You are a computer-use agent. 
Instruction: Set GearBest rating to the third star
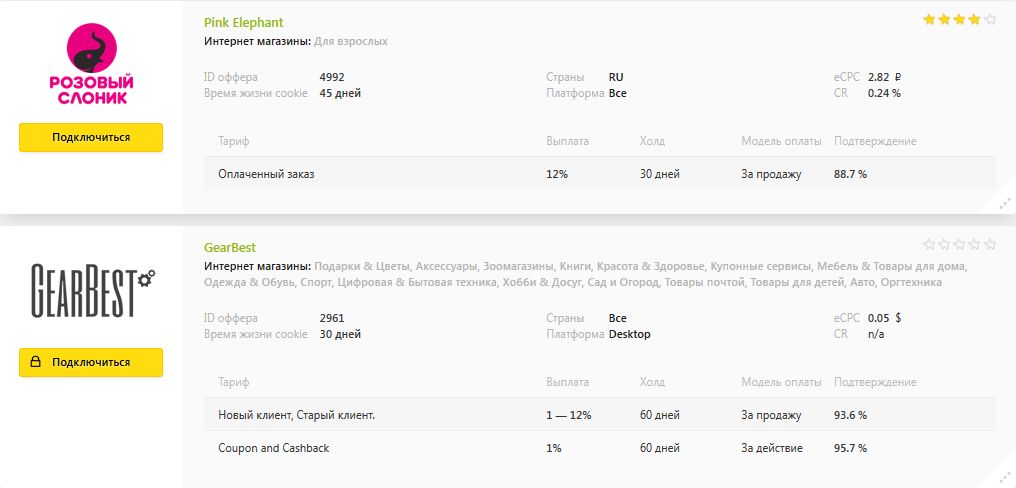click(959, 244)
